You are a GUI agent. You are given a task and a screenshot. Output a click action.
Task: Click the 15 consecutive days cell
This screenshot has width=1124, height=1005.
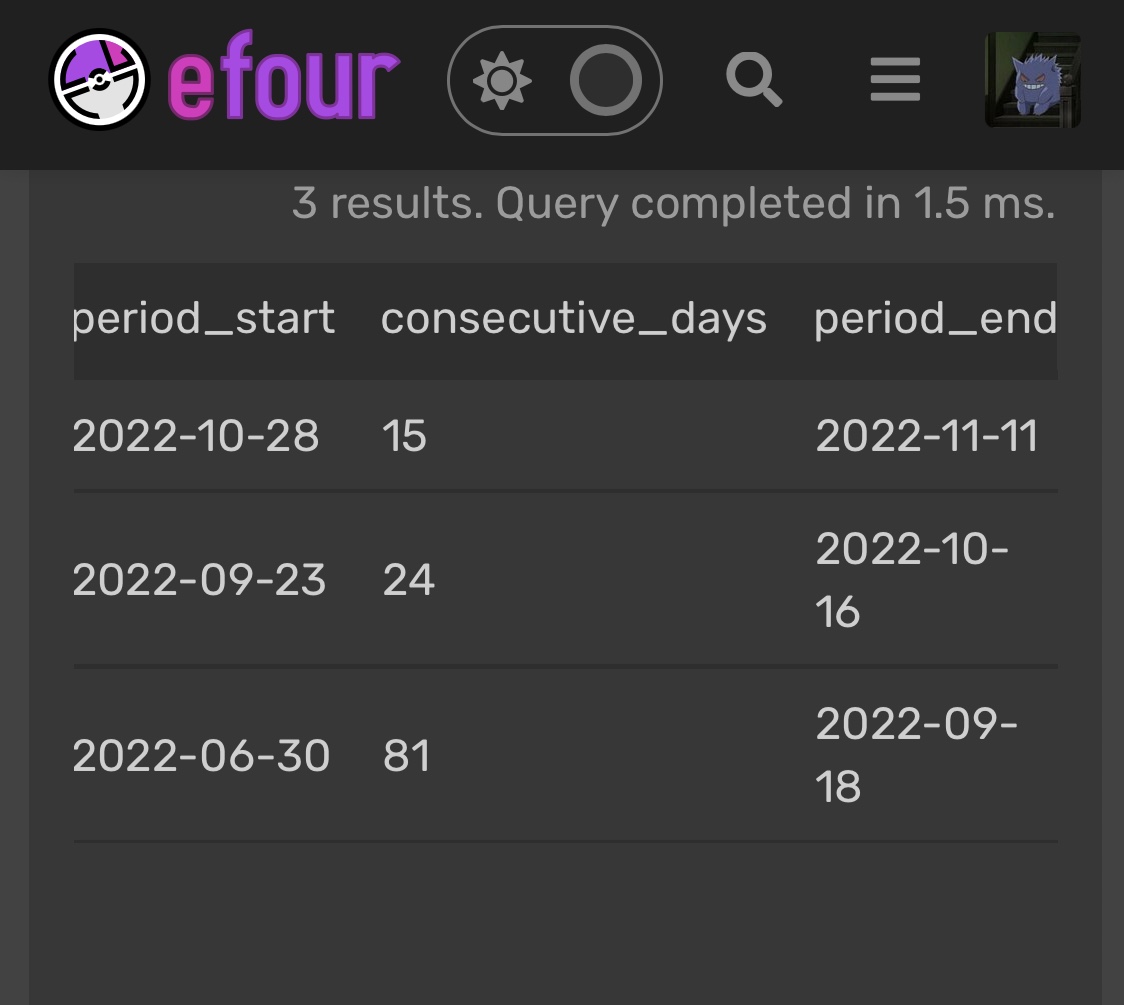404,436
